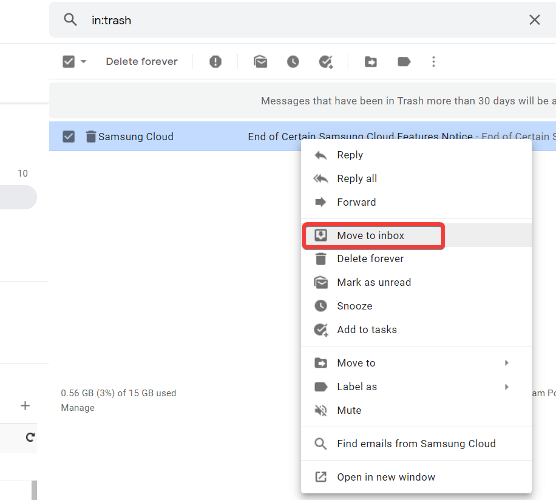Click the Mark as unread toolbar icon

pyautogui.click(x=260, y=62)
